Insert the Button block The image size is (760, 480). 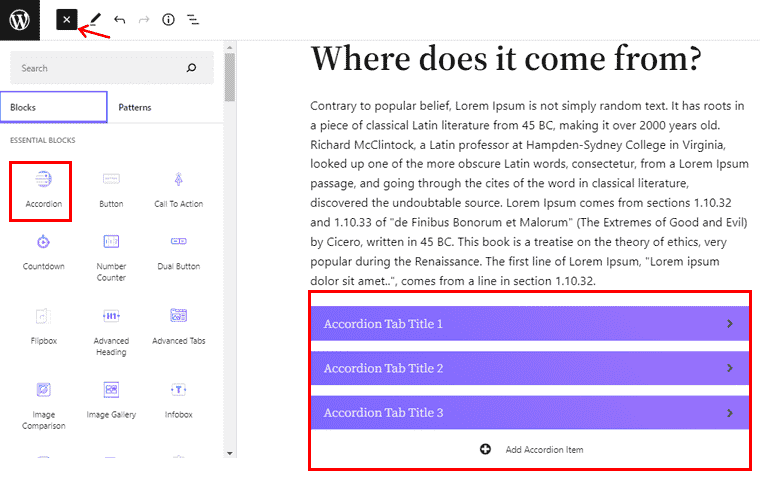coord(111,190)
